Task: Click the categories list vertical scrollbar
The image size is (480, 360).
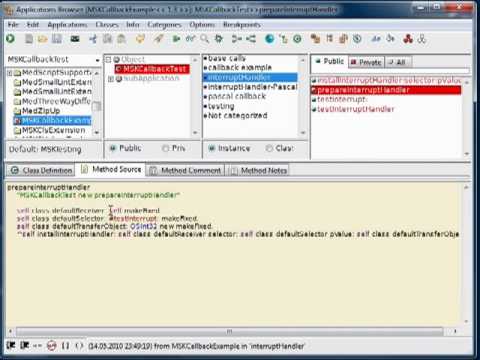Action: coord(303,97)
